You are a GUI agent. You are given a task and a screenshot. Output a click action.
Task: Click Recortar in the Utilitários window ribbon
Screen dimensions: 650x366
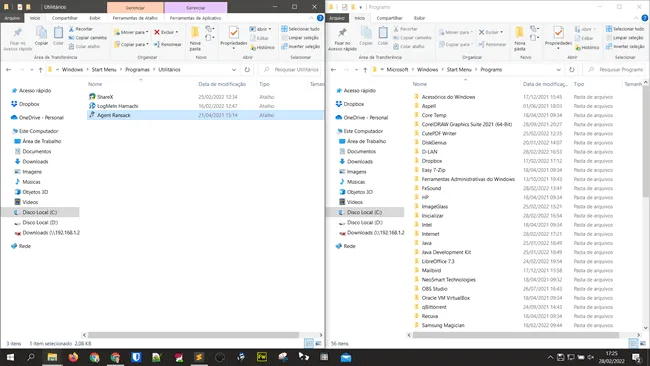tap(81, 29)
